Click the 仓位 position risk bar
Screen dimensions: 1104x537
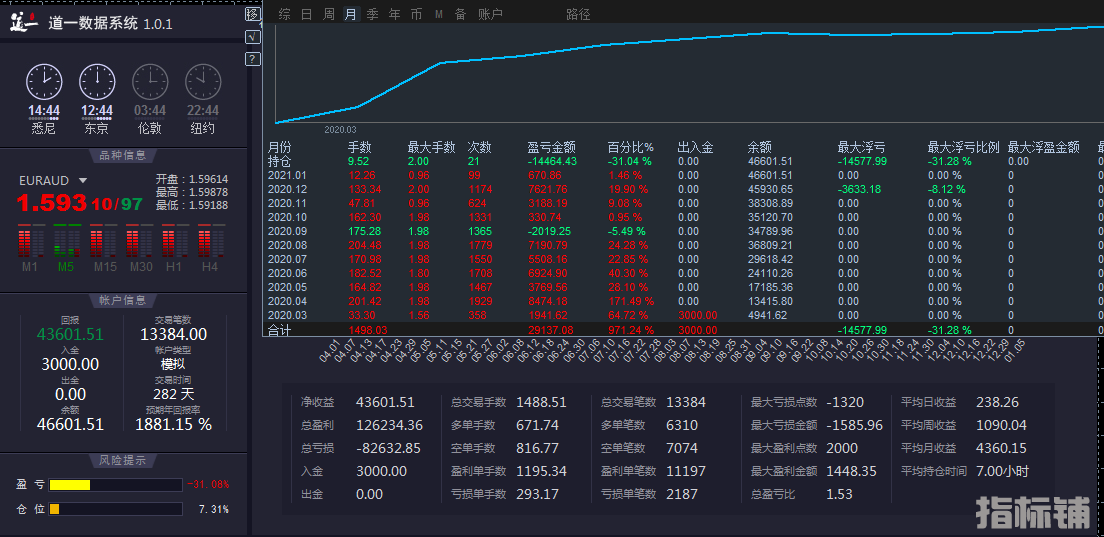115,509
